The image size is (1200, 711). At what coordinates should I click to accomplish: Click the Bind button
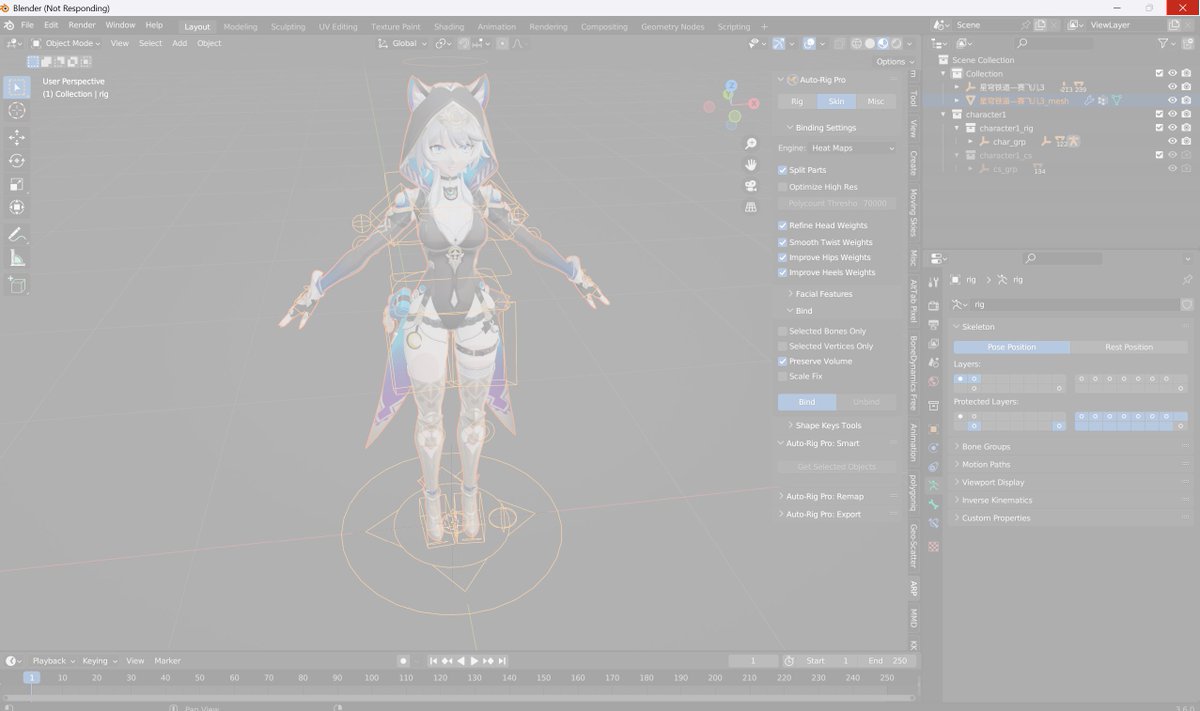[x=807, y=402]
